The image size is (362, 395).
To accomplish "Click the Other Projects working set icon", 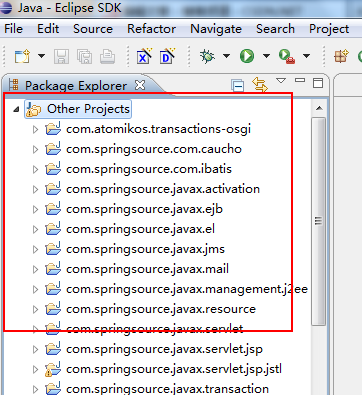I will 33,109.
